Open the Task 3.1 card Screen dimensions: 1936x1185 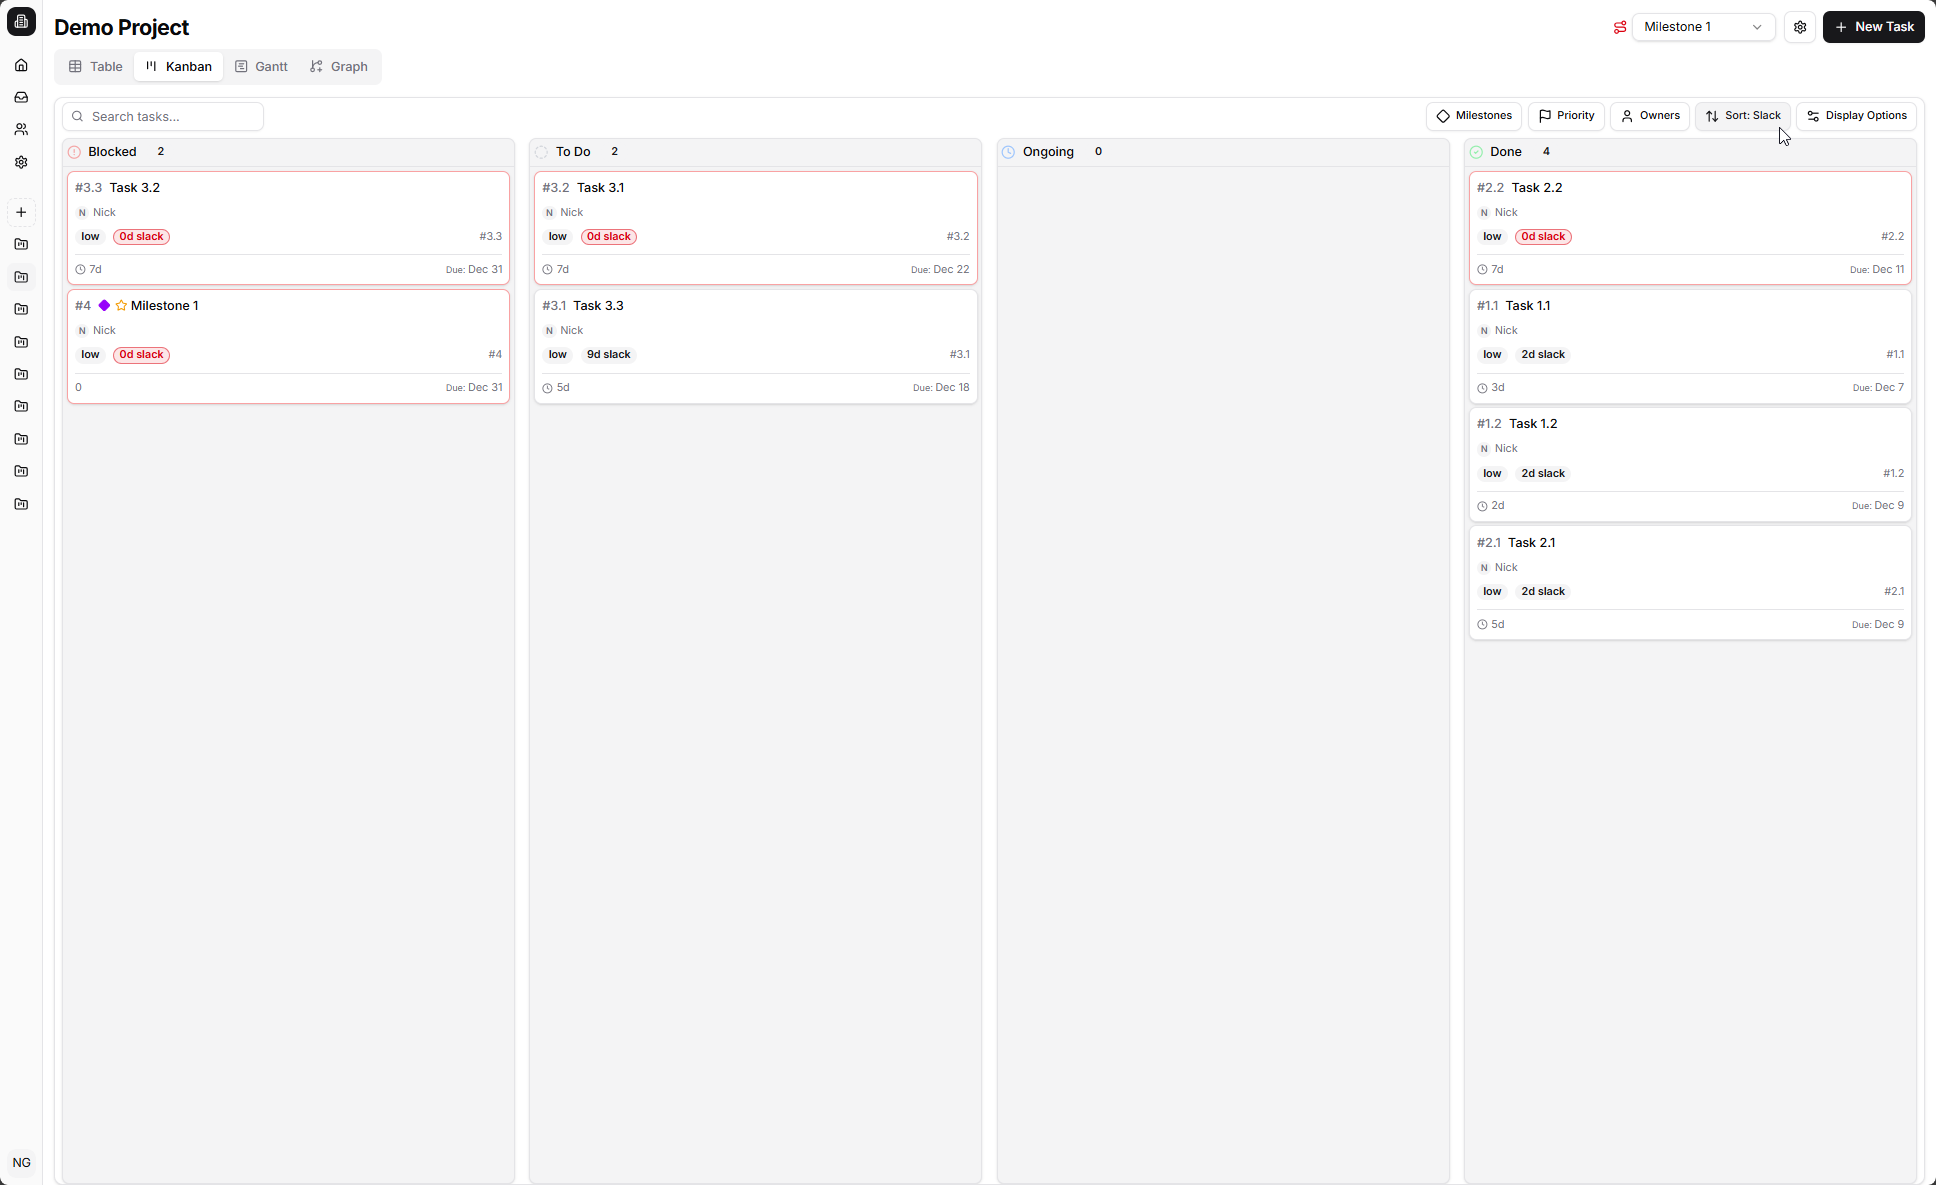click(755, 228)
